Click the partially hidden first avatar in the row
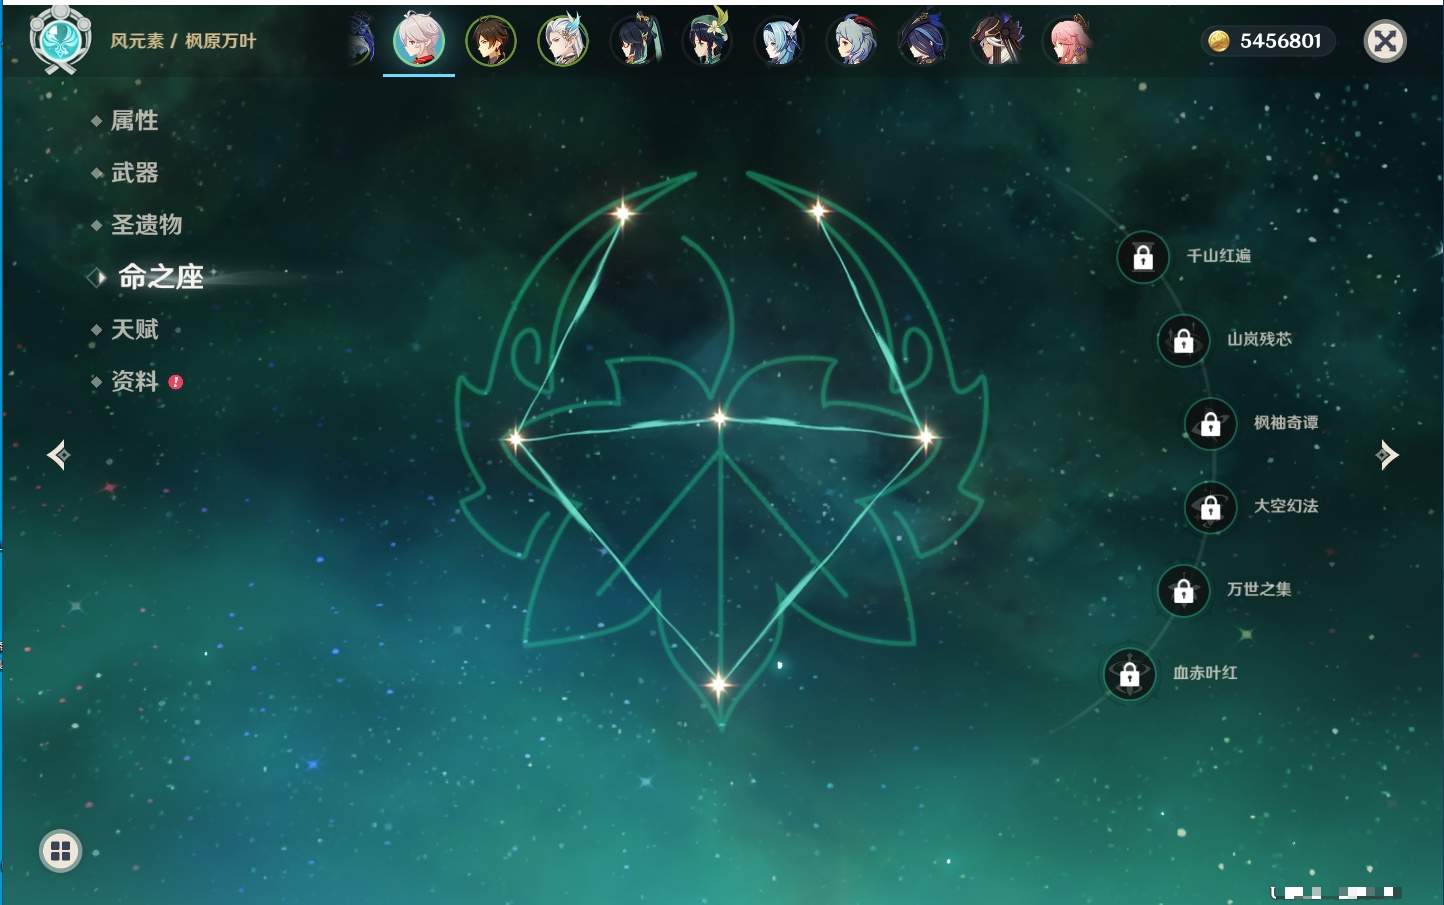Viewport: 1444px width, 905px height. point(362,41)
